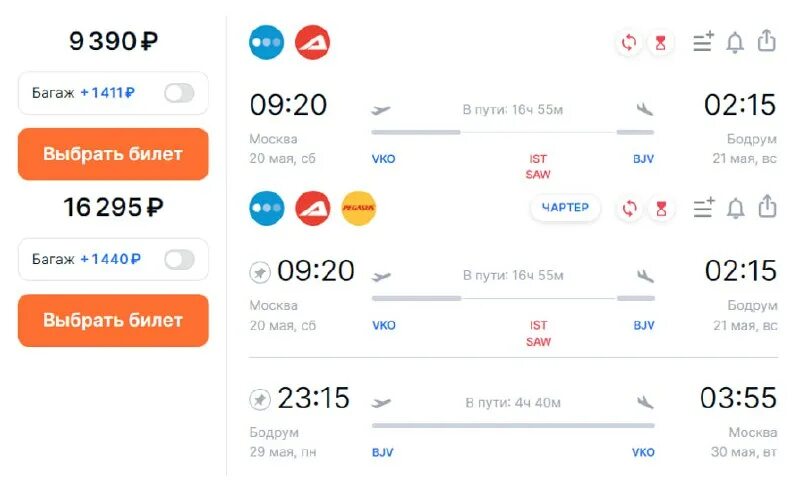
Task: Click the bell price alert on first ticket
Action: click(x=735, y=42)
